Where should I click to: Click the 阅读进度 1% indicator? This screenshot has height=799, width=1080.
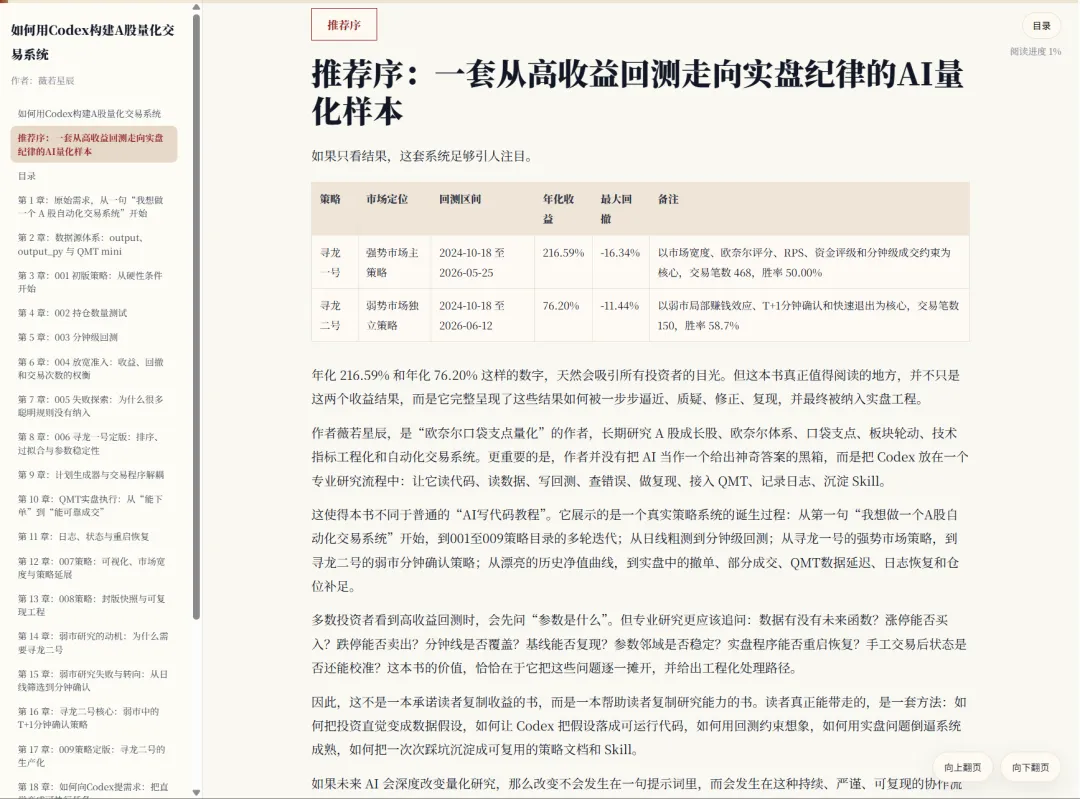[x=1035, y=52]
